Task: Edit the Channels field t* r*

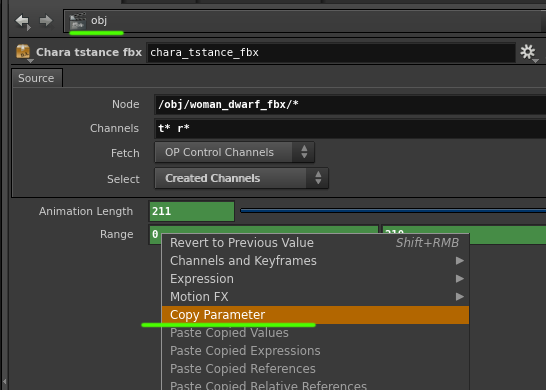Action: pyautogui.click(x=350, y=128)
